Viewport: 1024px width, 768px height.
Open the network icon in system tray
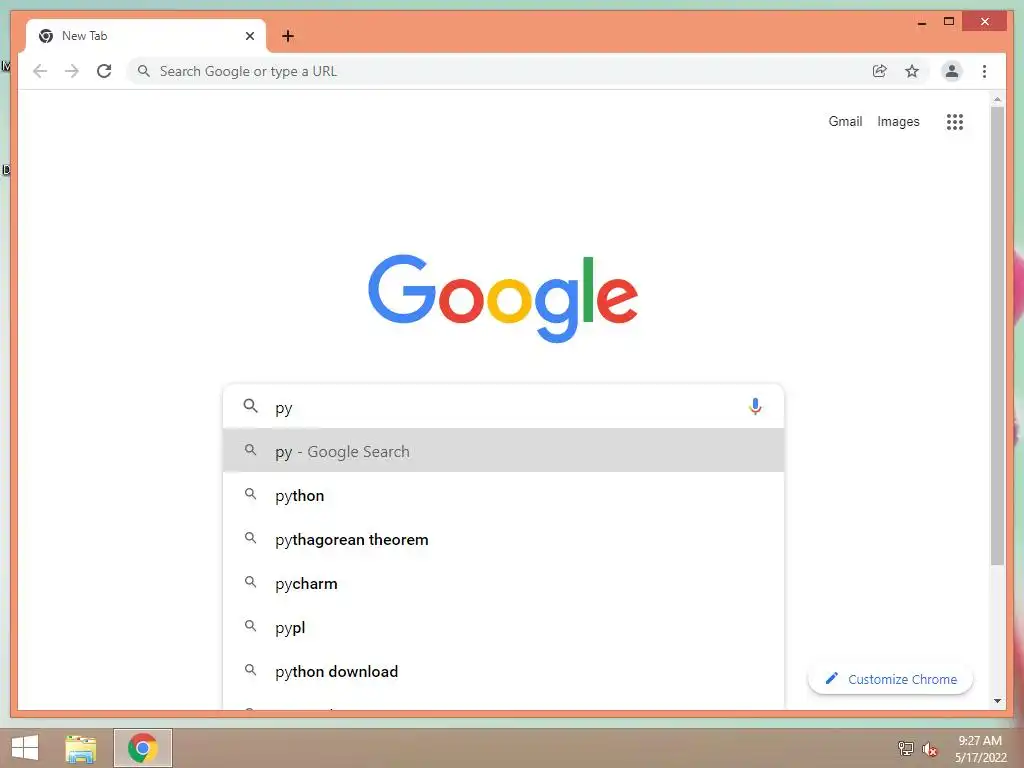point(905,748)
